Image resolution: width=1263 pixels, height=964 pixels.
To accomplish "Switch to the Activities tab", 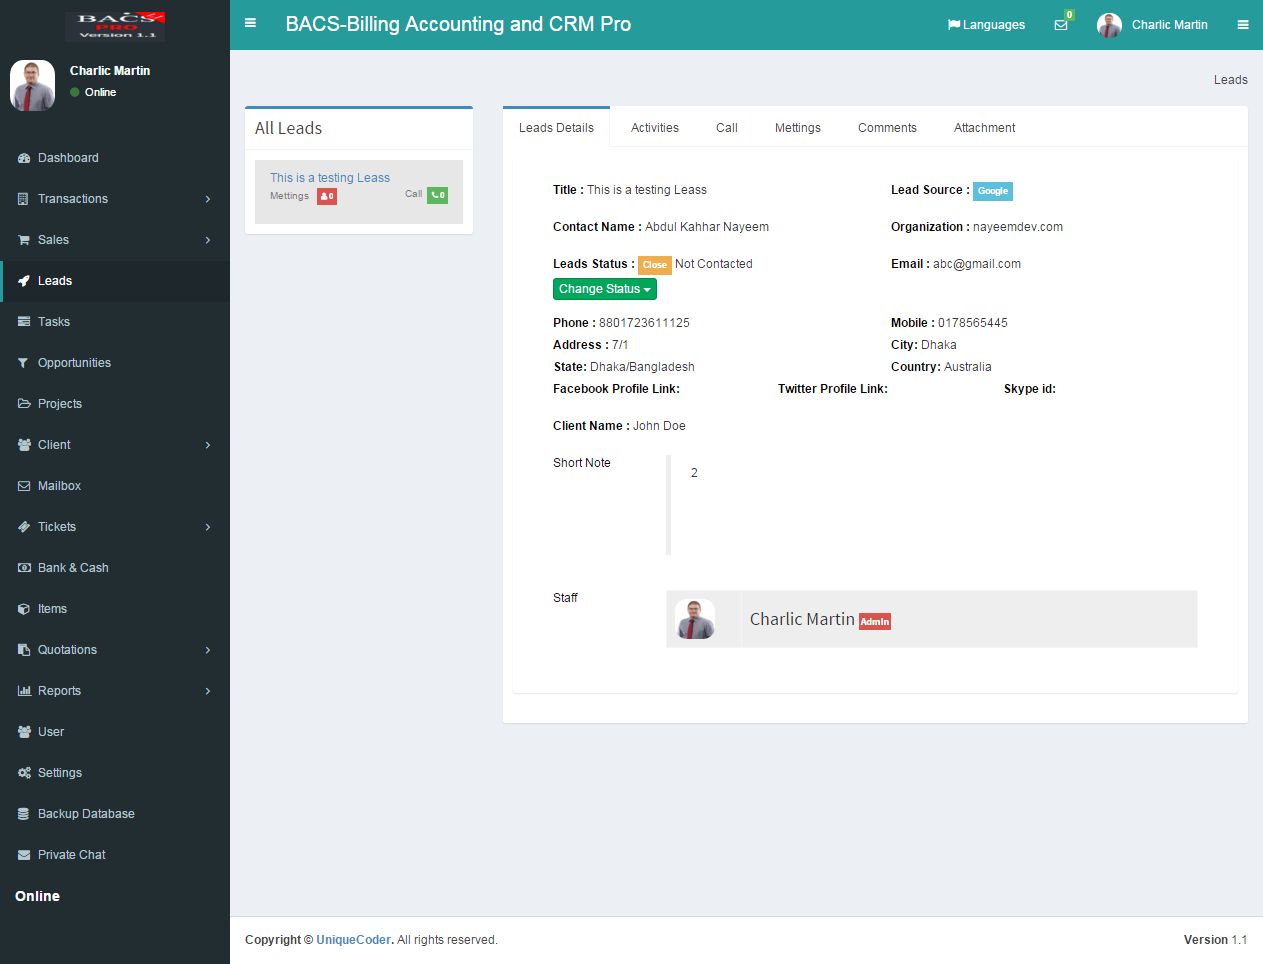I will pos(655,128).
